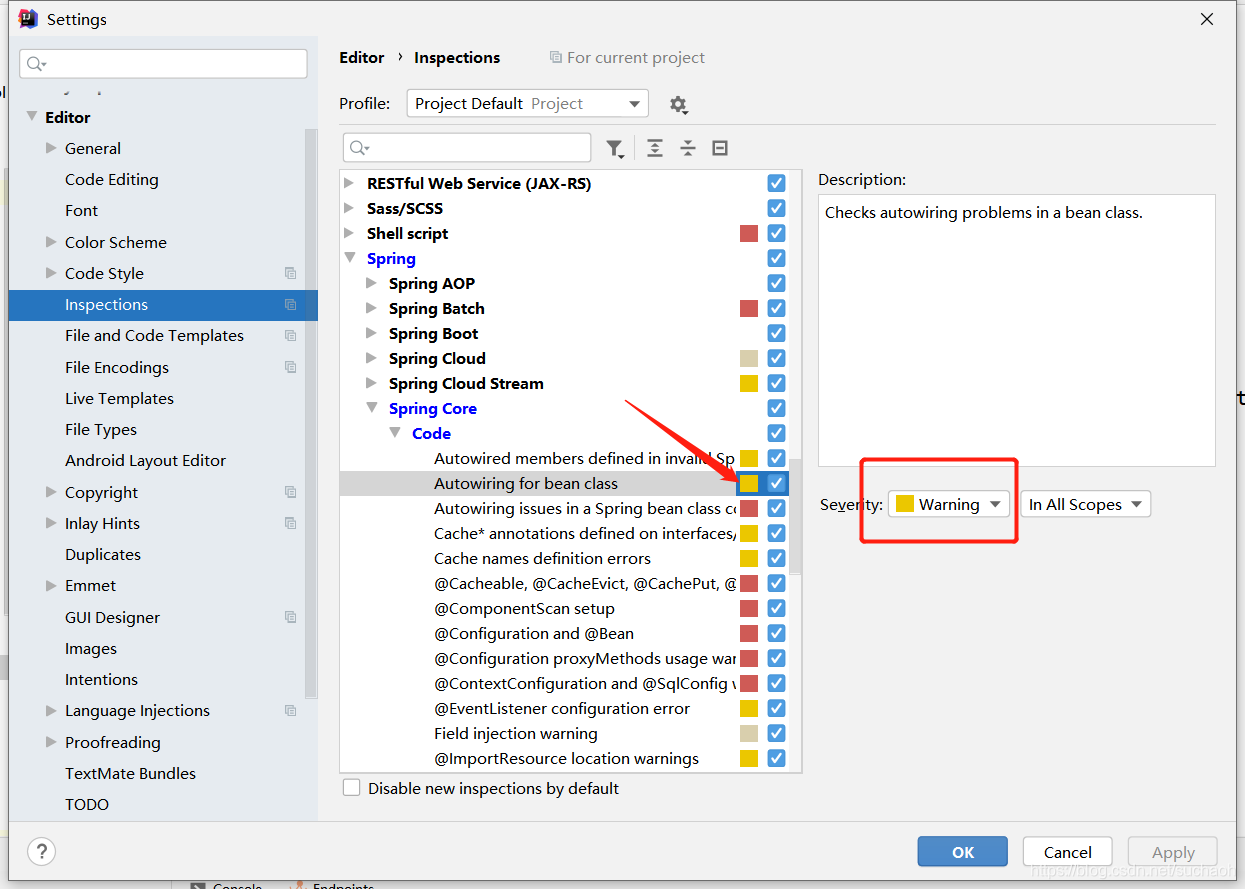Collapse the Spring Core group

pyautogui.click(x=371, y=408)
